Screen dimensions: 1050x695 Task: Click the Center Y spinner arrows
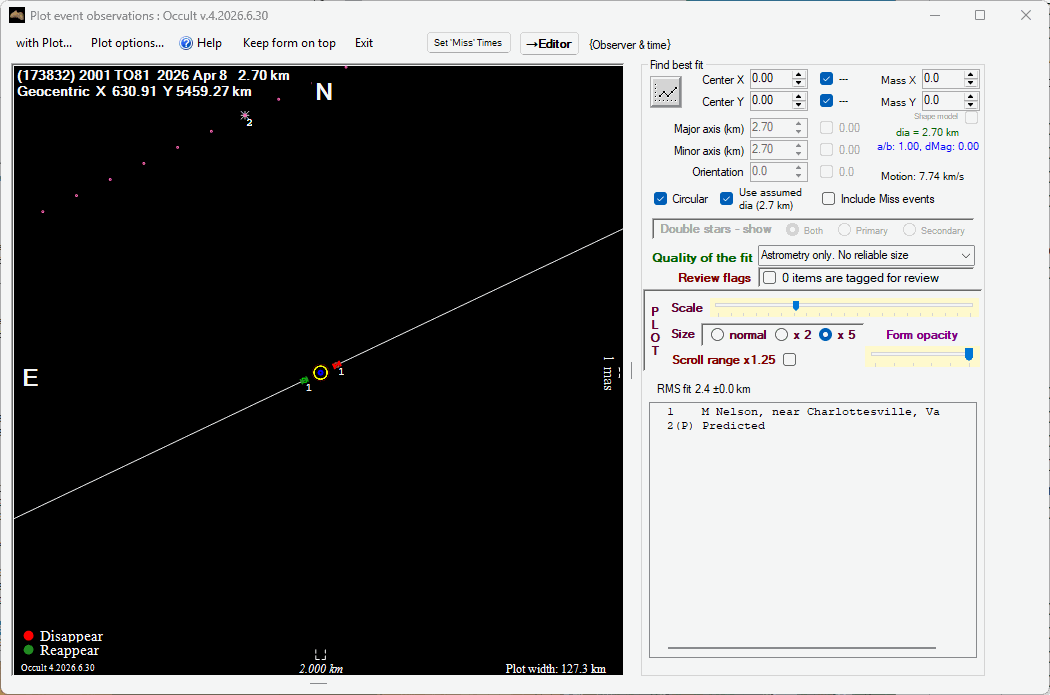pyautogui.click(x=799, y=100)
